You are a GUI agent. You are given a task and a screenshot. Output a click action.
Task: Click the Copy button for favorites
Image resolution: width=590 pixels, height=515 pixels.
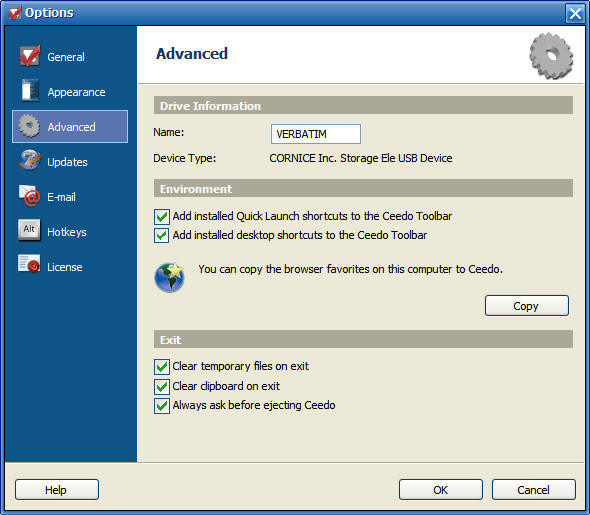tap(527, 305)
